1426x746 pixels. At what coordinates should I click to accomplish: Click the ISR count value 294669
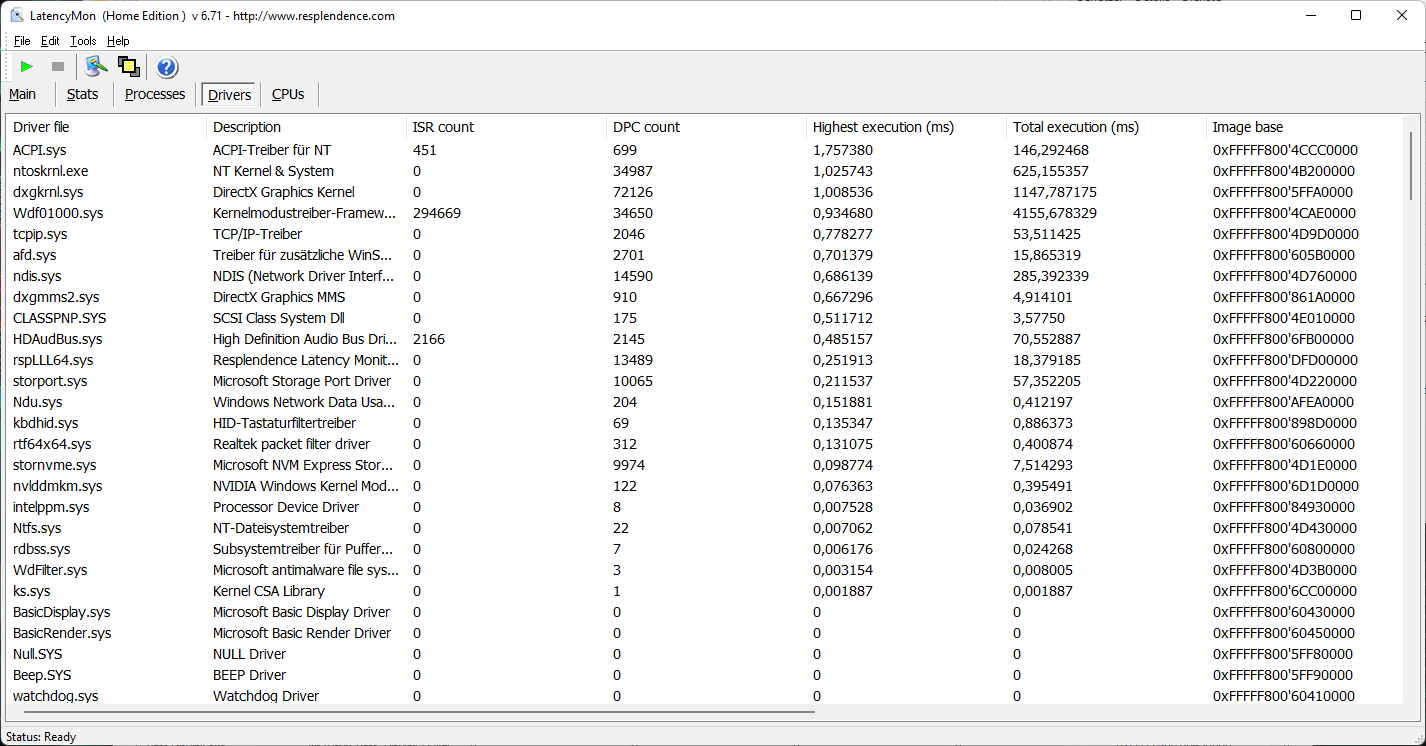[437, 213]
